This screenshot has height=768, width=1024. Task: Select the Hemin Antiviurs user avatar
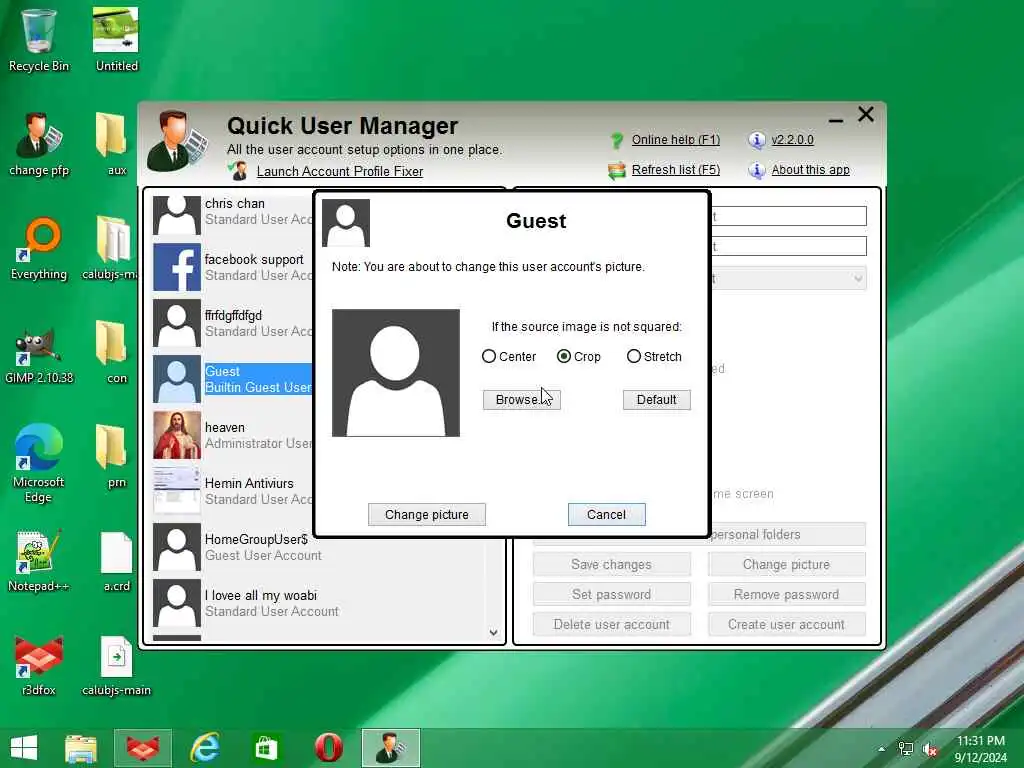click(176, 491)
